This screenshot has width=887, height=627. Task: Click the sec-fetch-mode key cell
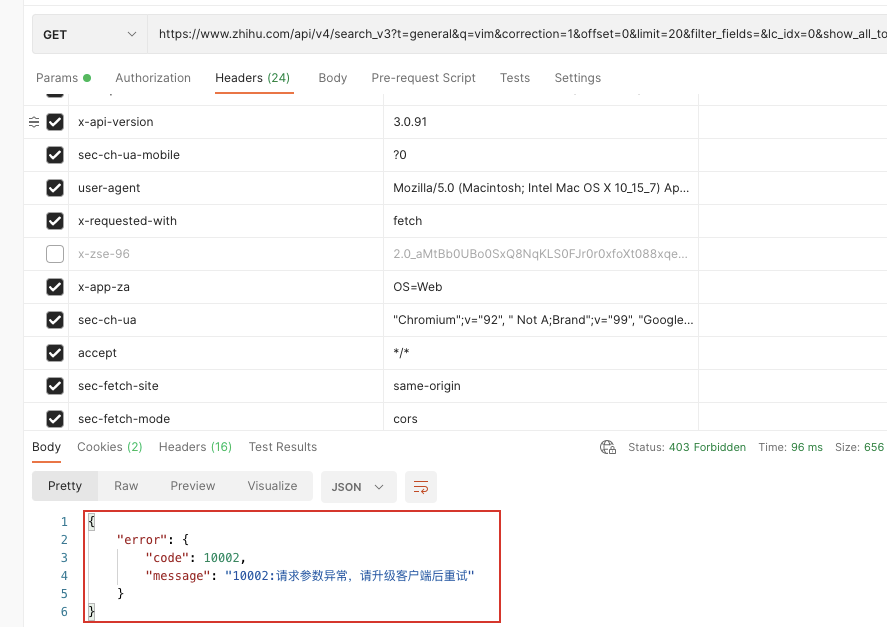point(226,418)
